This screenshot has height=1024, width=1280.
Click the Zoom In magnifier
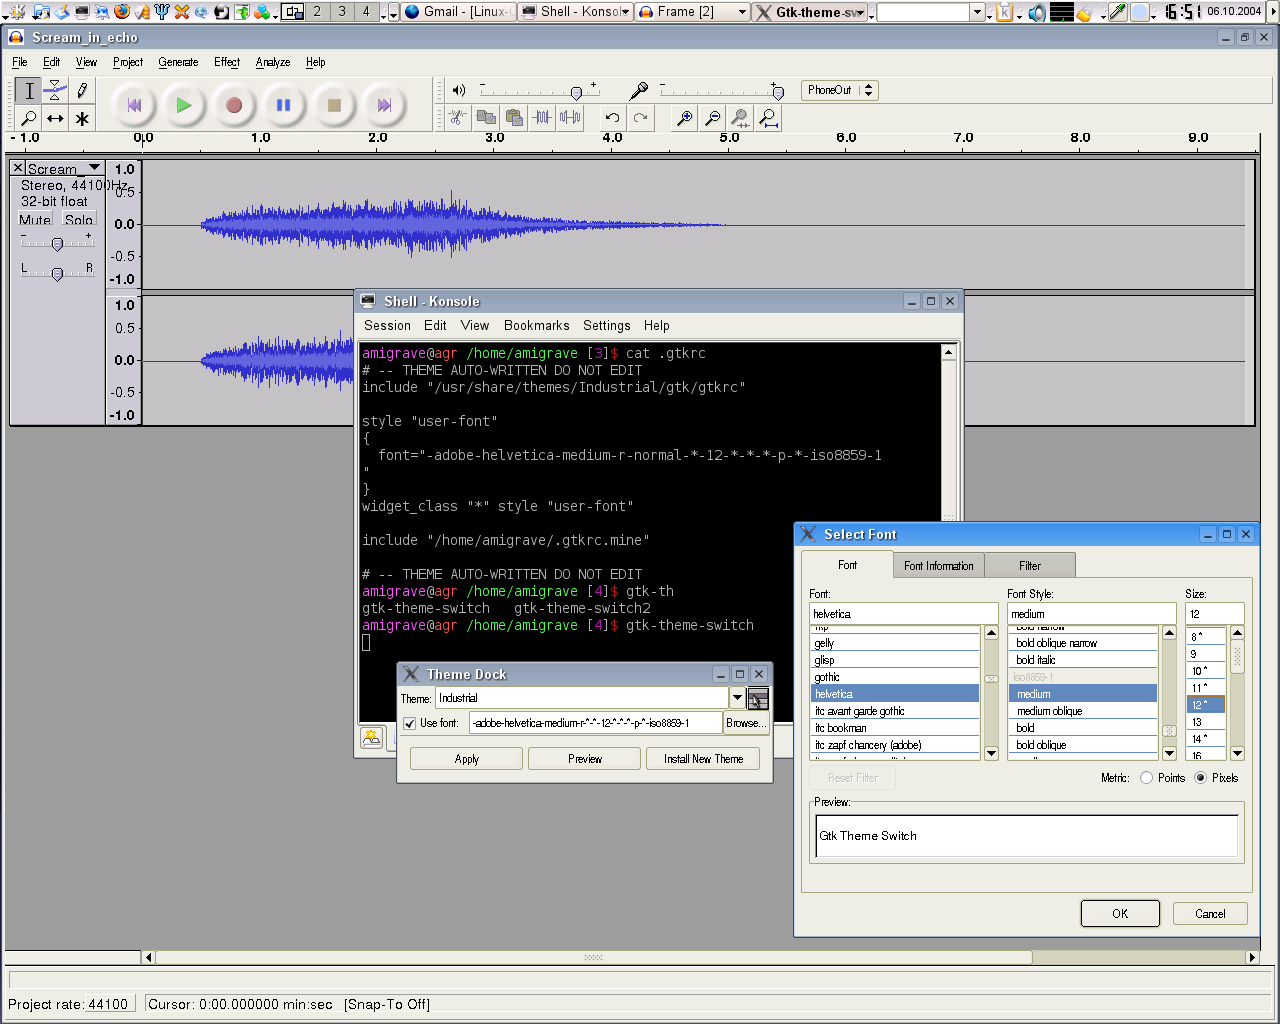tap(684, 118)
